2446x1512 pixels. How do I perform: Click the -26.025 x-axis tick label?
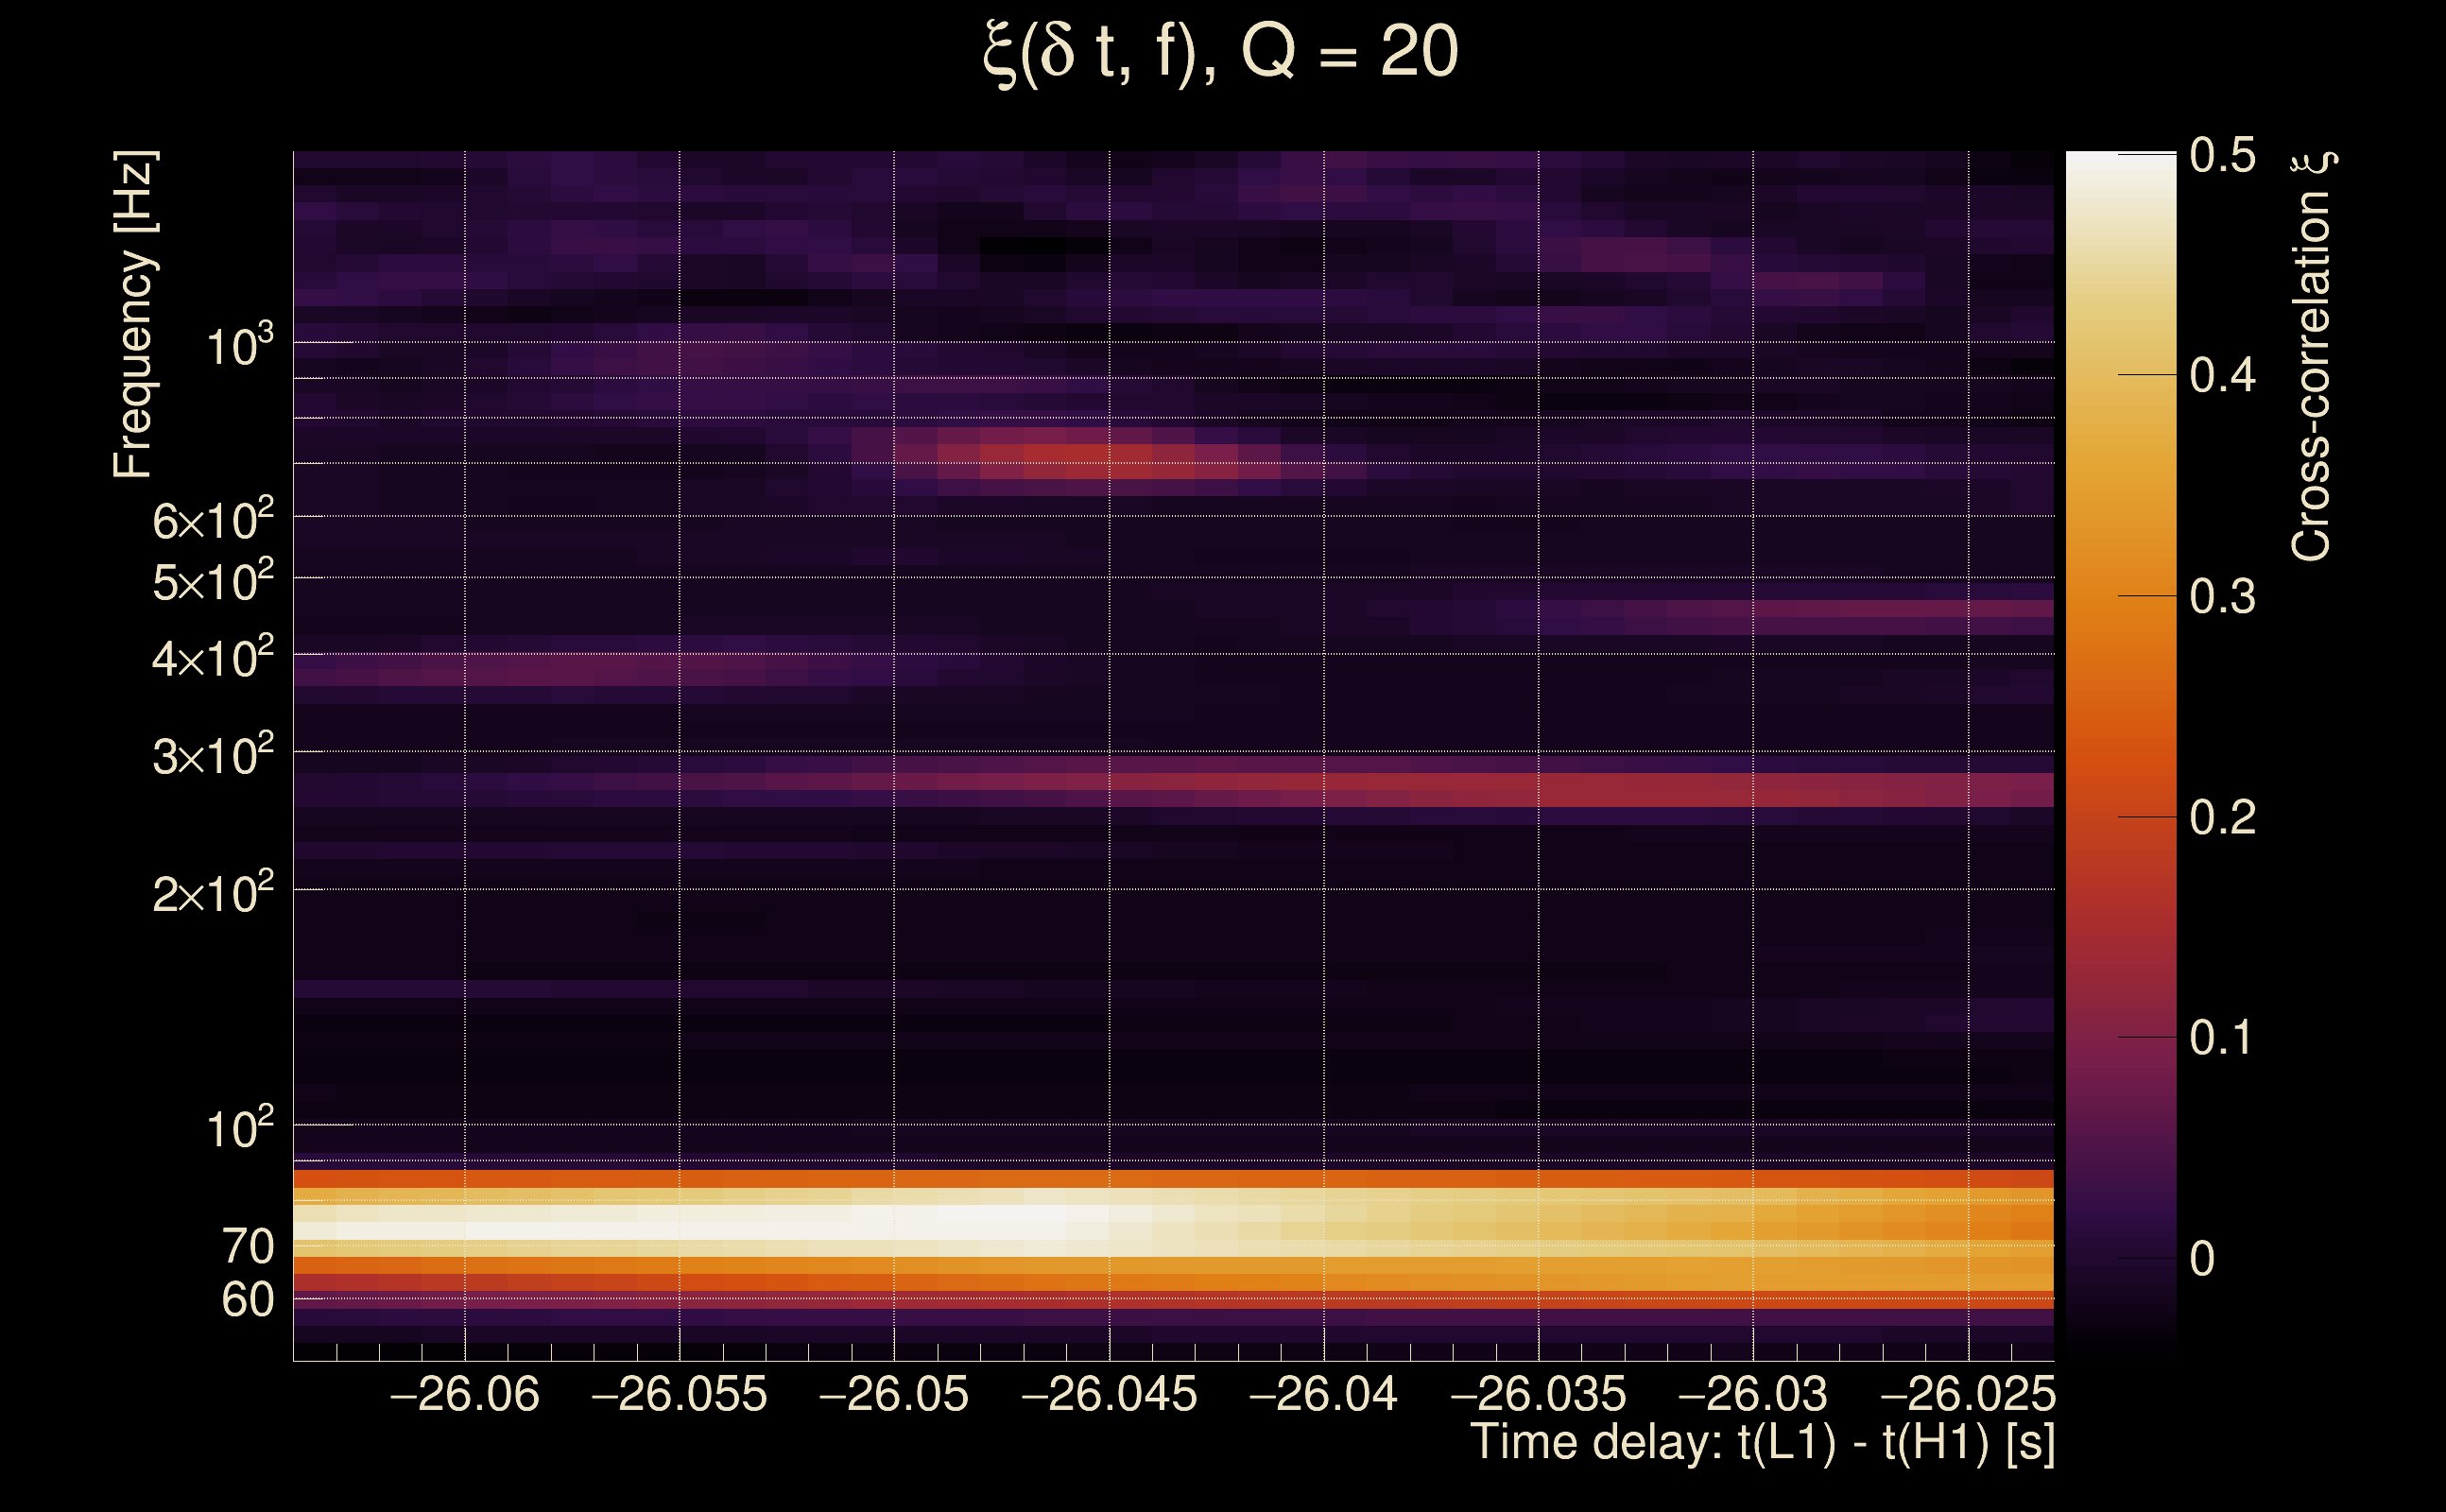1968,1395
